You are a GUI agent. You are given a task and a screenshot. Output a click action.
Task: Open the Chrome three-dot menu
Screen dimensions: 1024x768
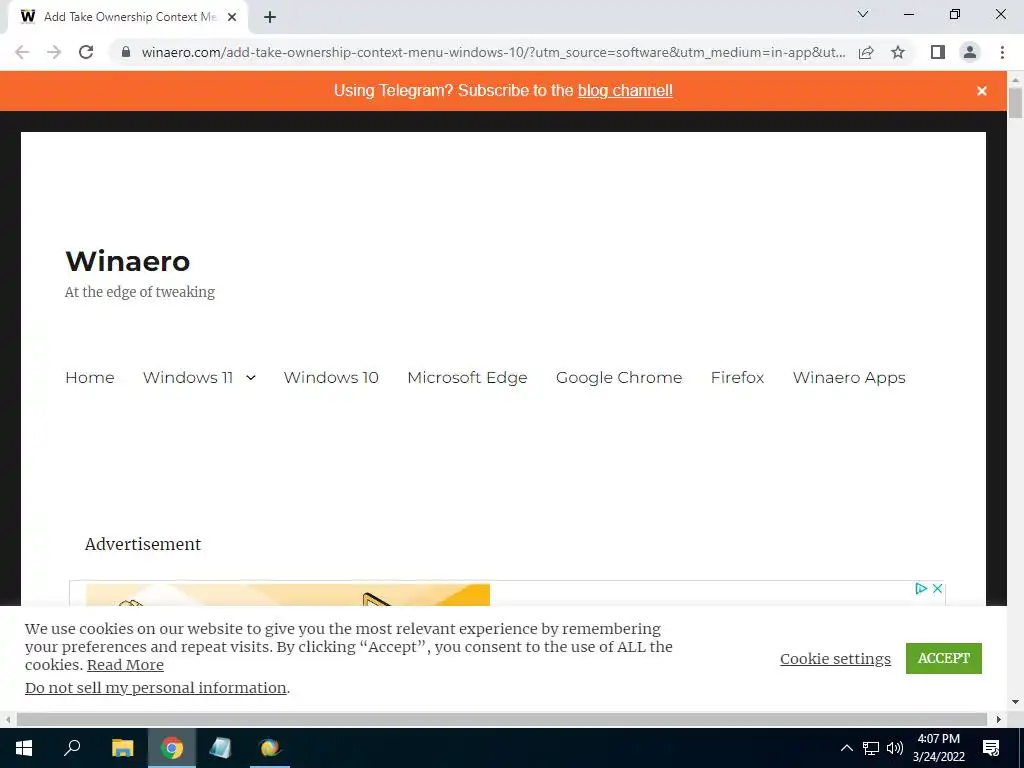(x=1002, y=52)
